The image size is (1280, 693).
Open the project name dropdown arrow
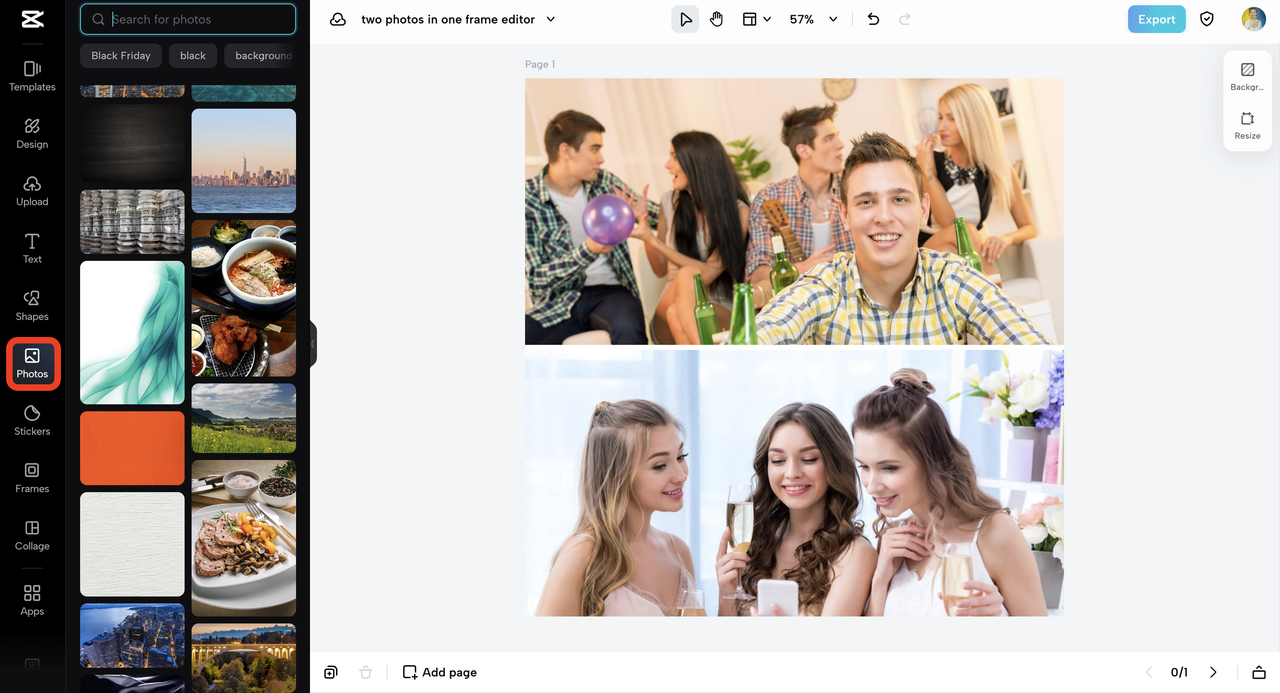(550, 19)
